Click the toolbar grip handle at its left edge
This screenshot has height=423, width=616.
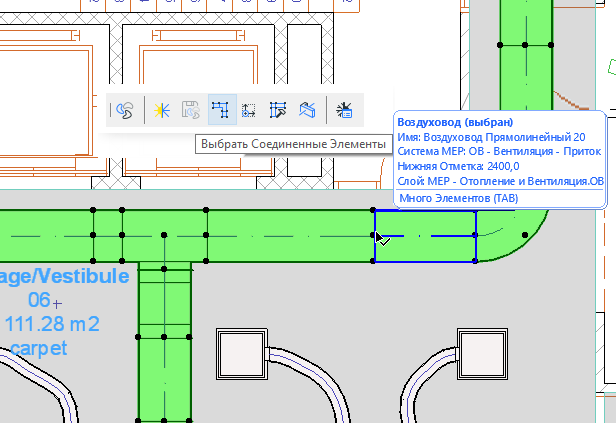click(110, 110)
